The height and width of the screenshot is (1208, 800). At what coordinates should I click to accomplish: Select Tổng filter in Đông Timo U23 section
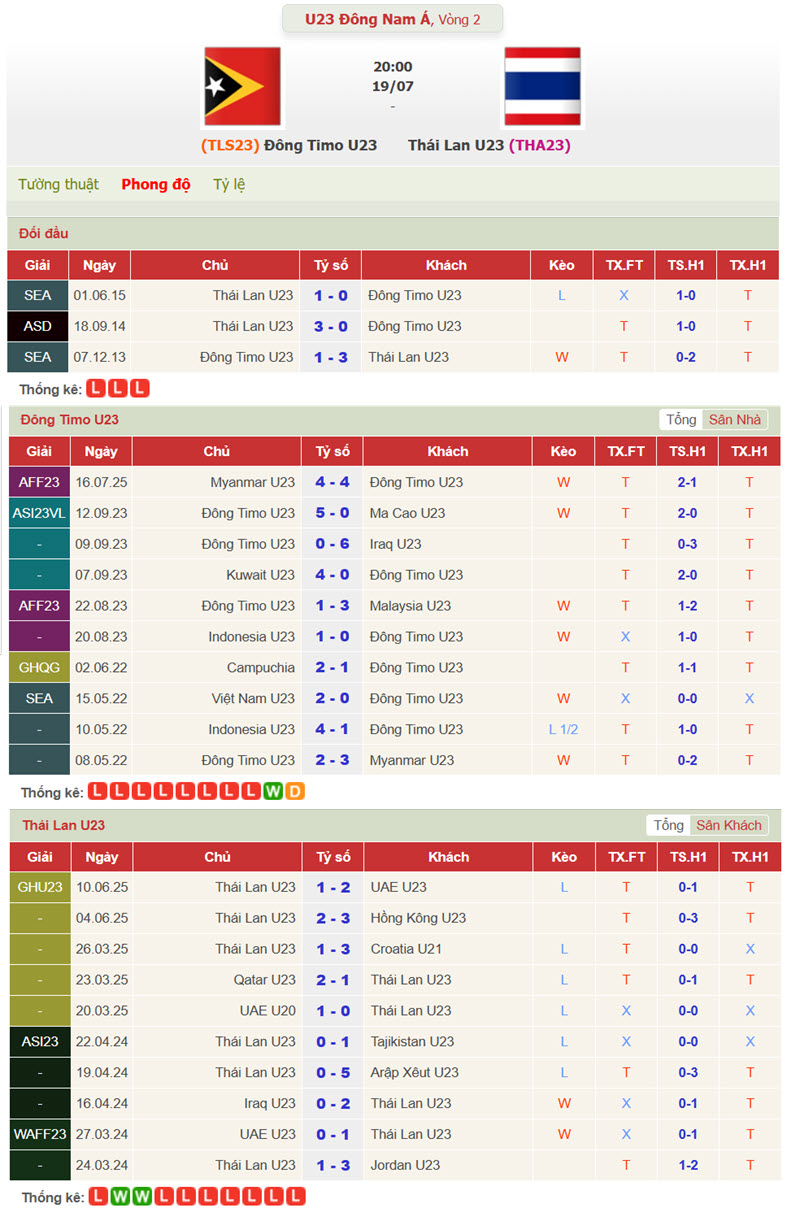(x=681, y=420)
